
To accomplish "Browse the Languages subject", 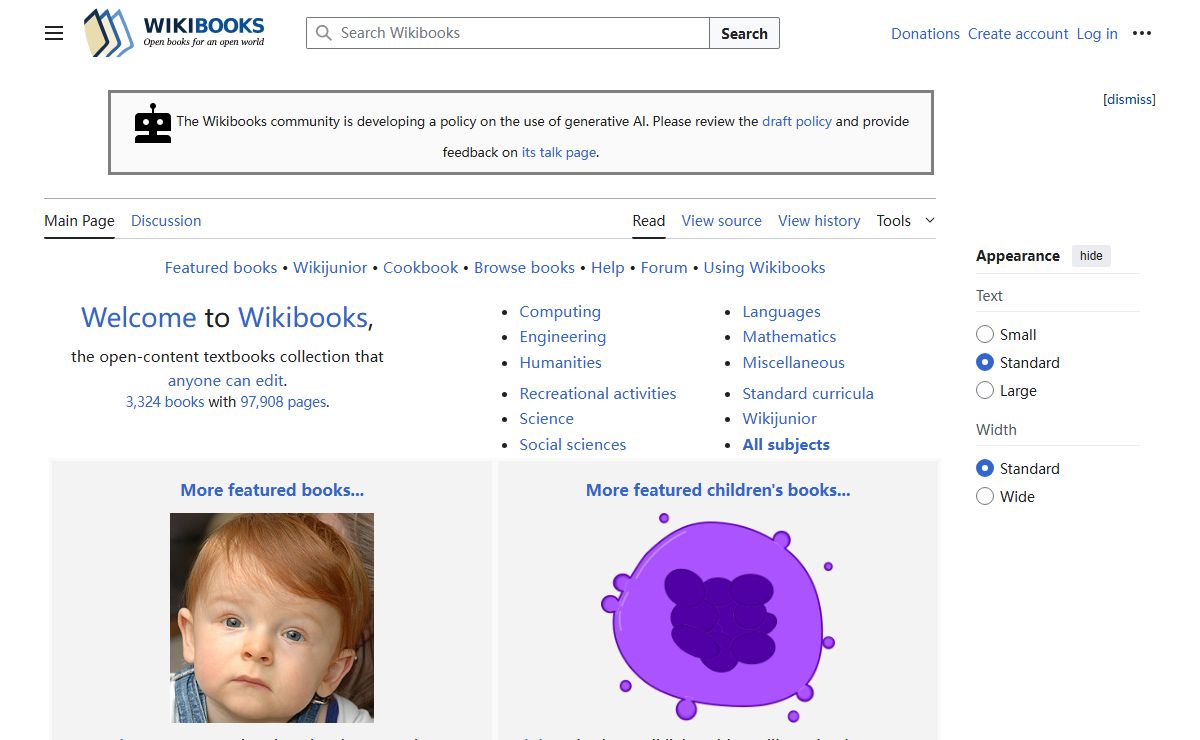I will tap(781, 312).
